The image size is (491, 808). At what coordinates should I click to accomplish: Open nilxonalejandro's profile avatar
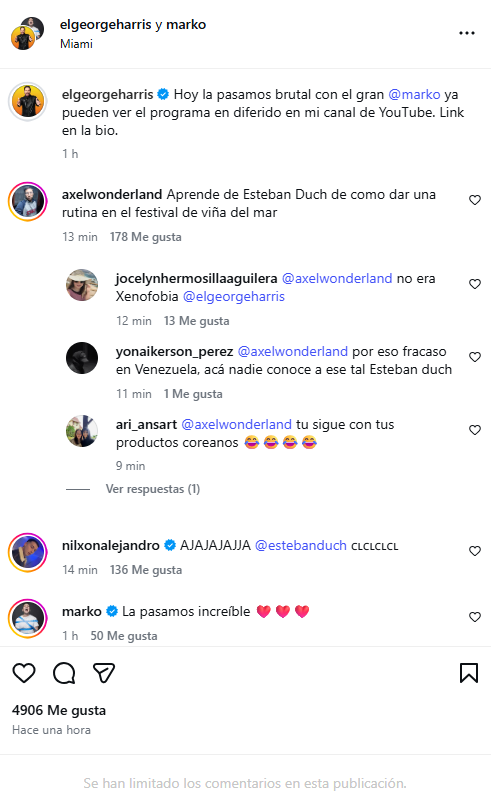click(x=28, y=552)
